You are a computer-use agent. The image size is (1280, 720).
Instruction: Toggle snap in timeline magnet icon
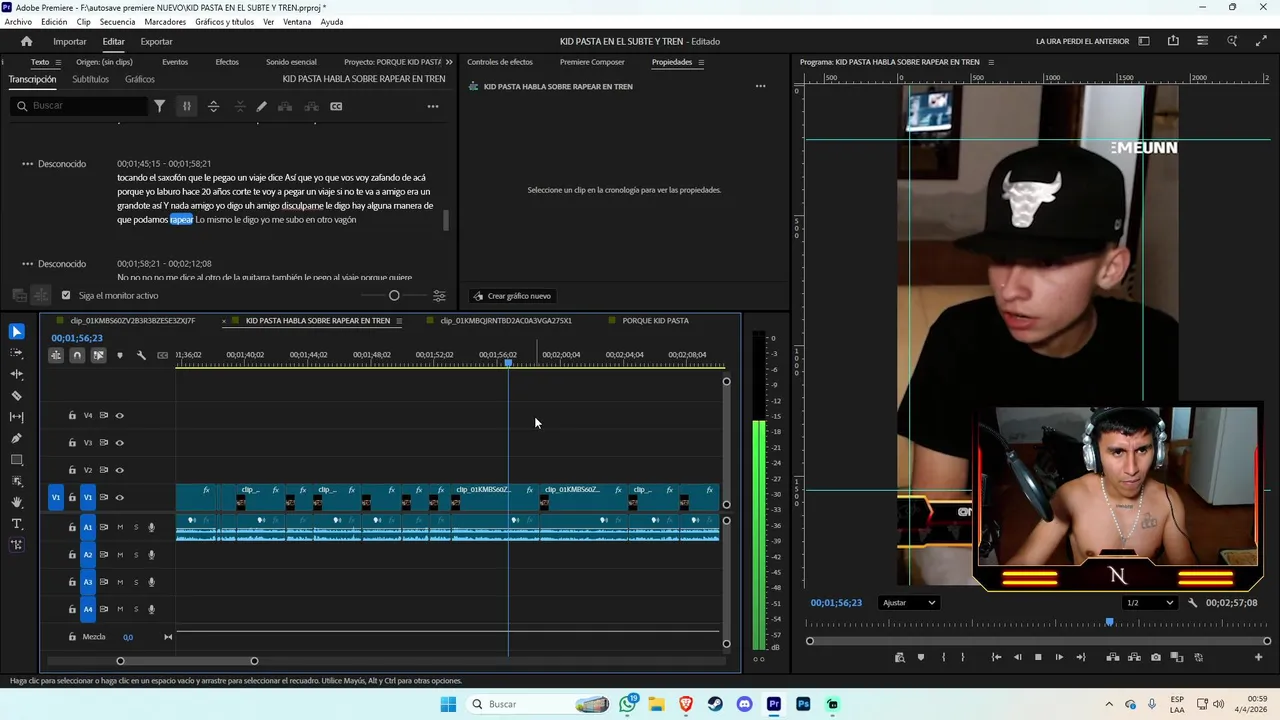point(77,355)
